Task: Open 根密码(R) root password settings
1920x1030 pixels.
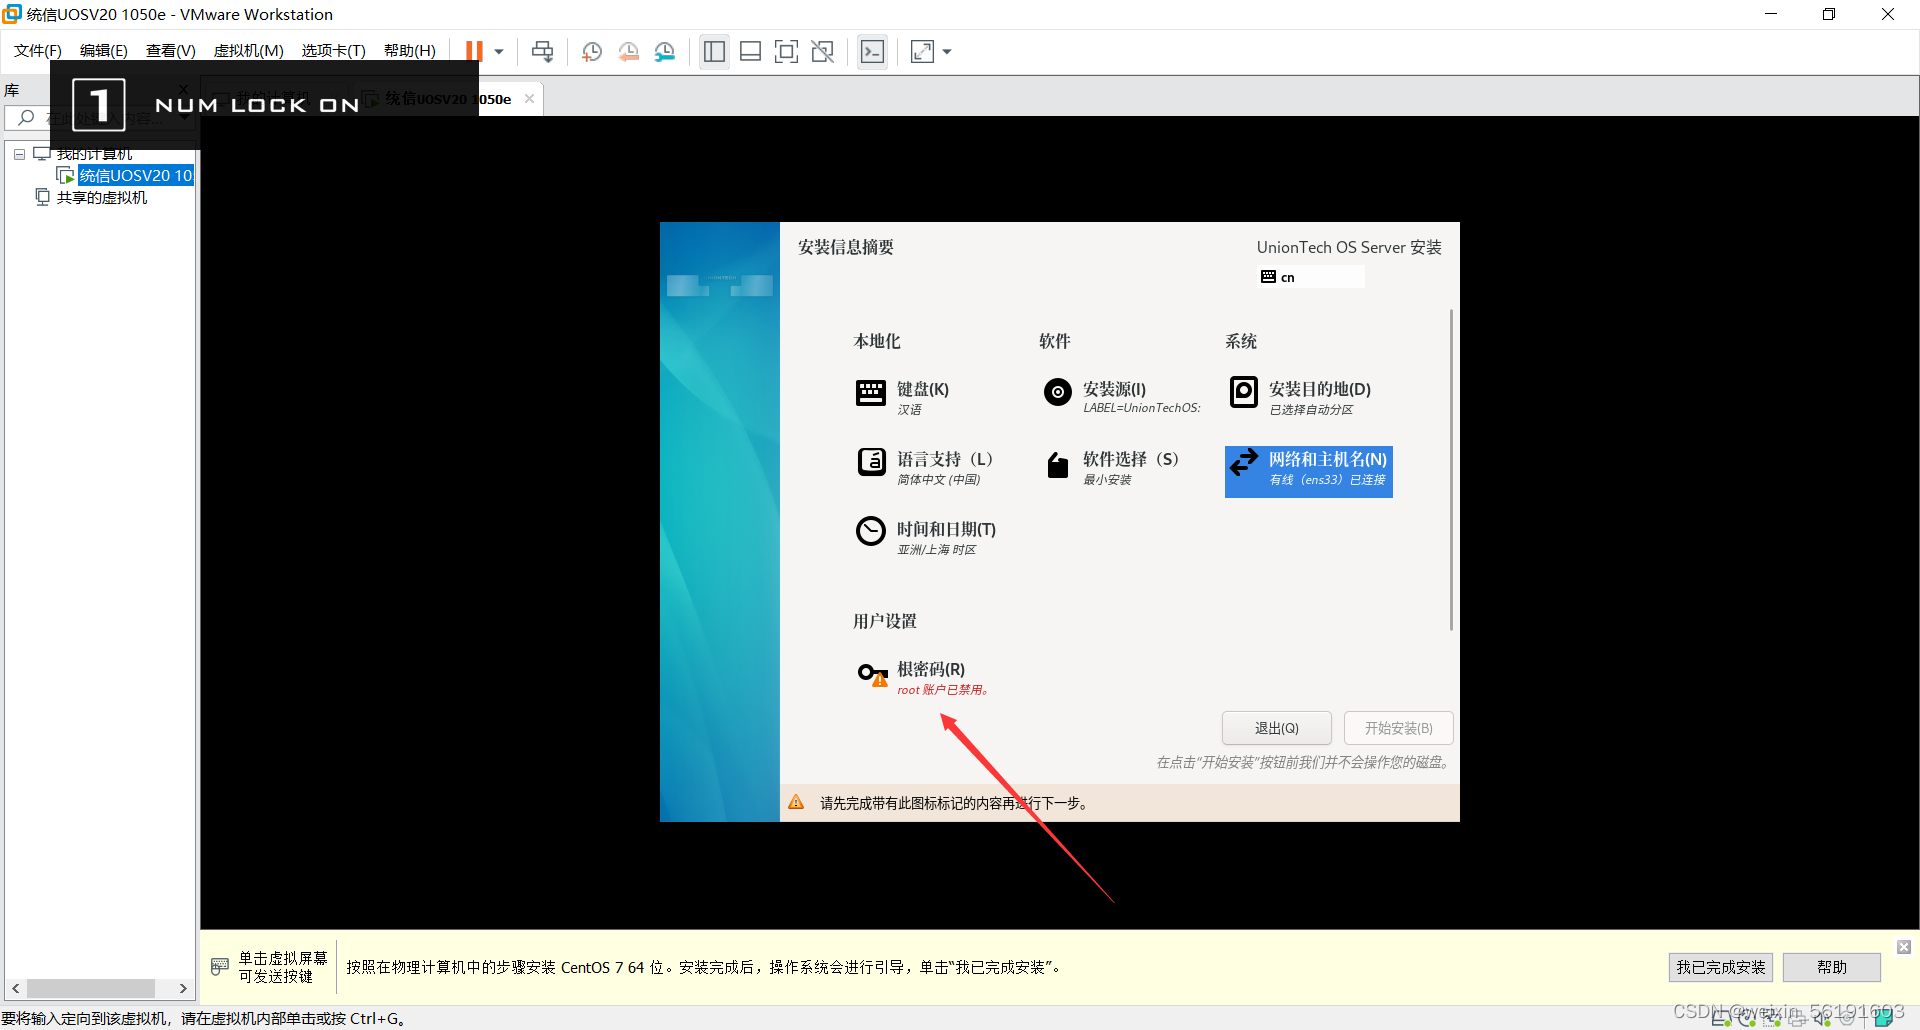Action: click(923, 677)
